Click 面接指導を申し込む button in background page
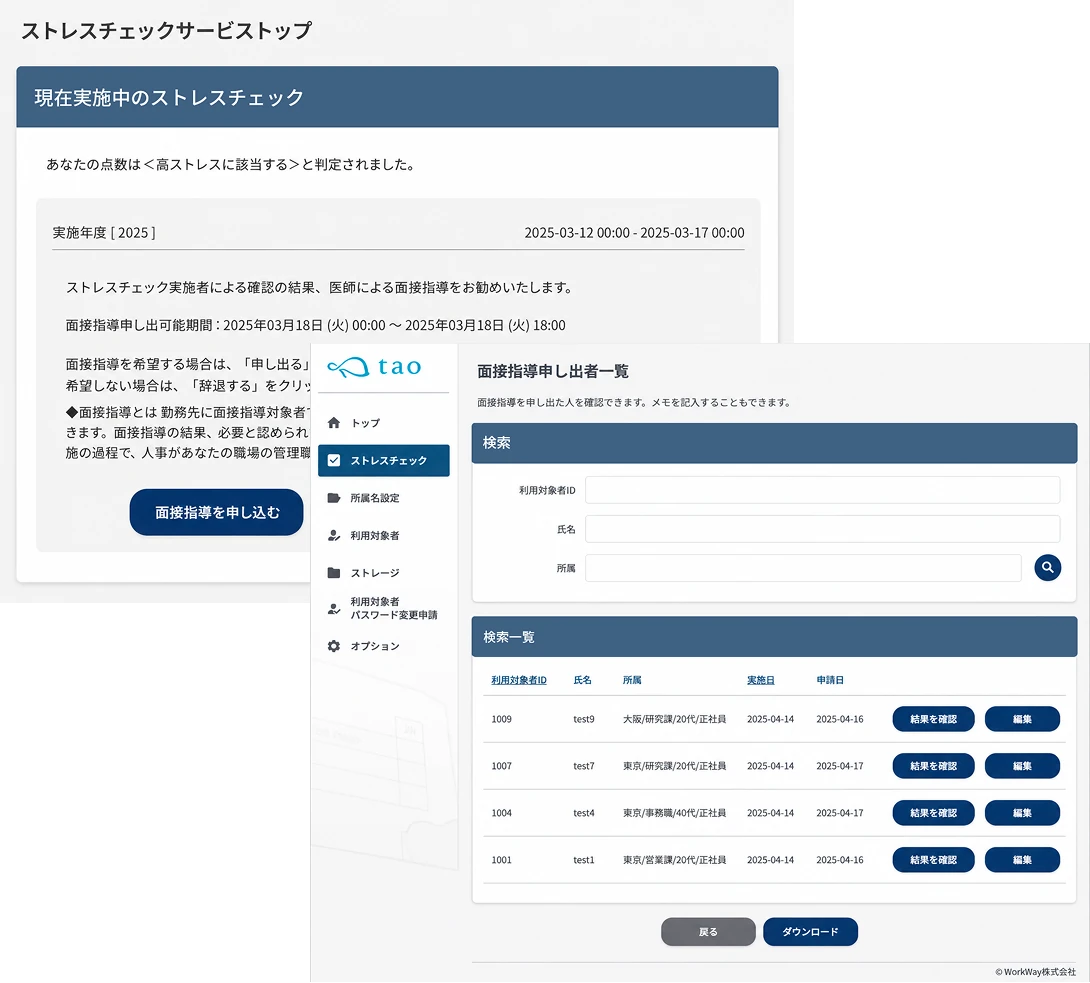 tap(216, 512)
